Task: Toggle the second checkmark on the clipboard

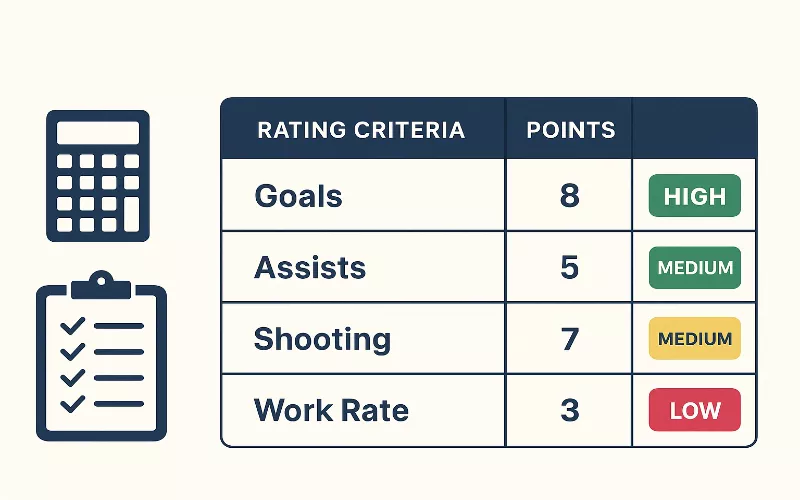Action: click(x=72, y=352)
